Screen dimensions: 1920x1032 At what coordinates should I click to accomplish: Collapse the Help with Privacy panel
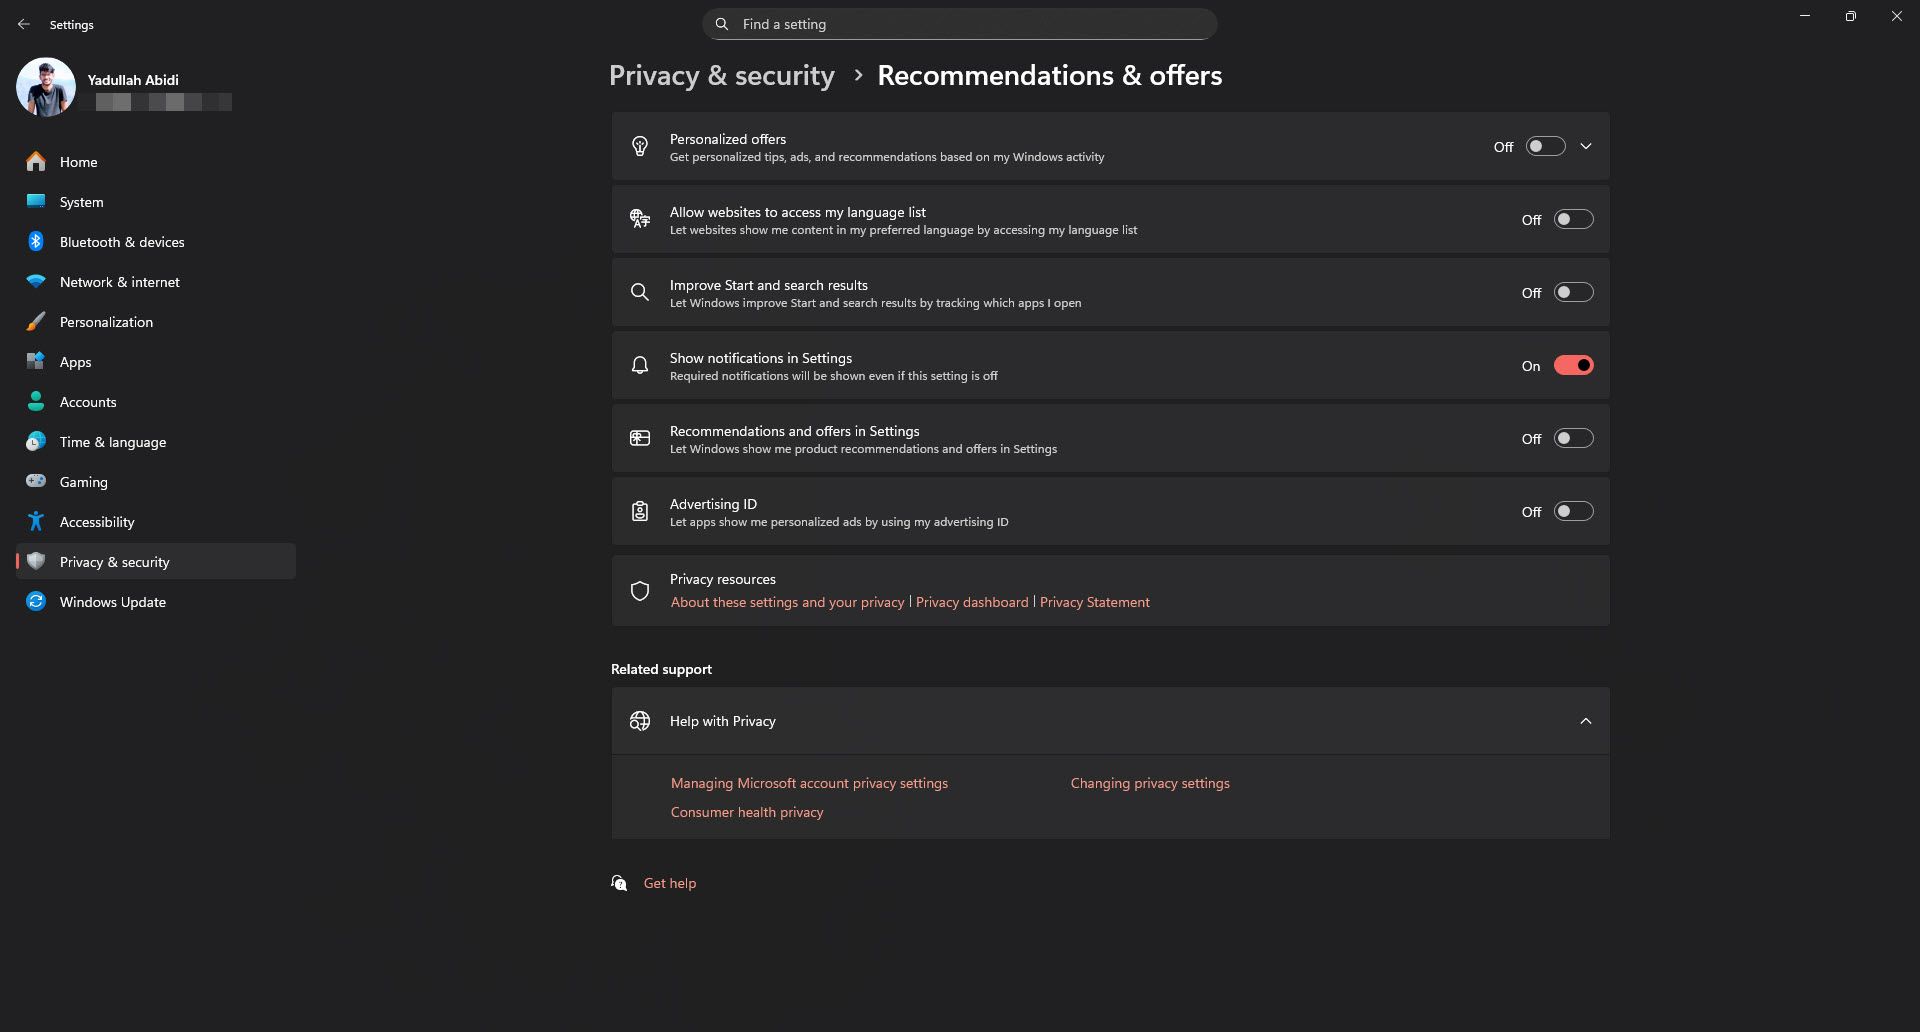1585,720
